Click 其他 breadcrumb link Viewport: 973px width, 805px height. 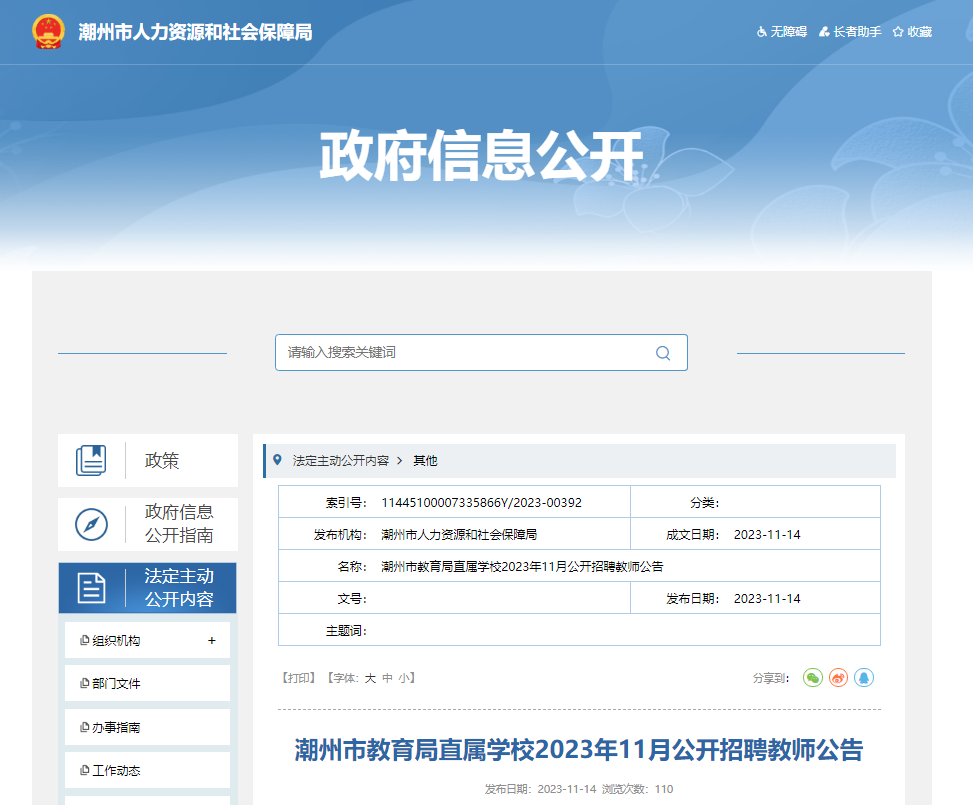coord(426,461)
